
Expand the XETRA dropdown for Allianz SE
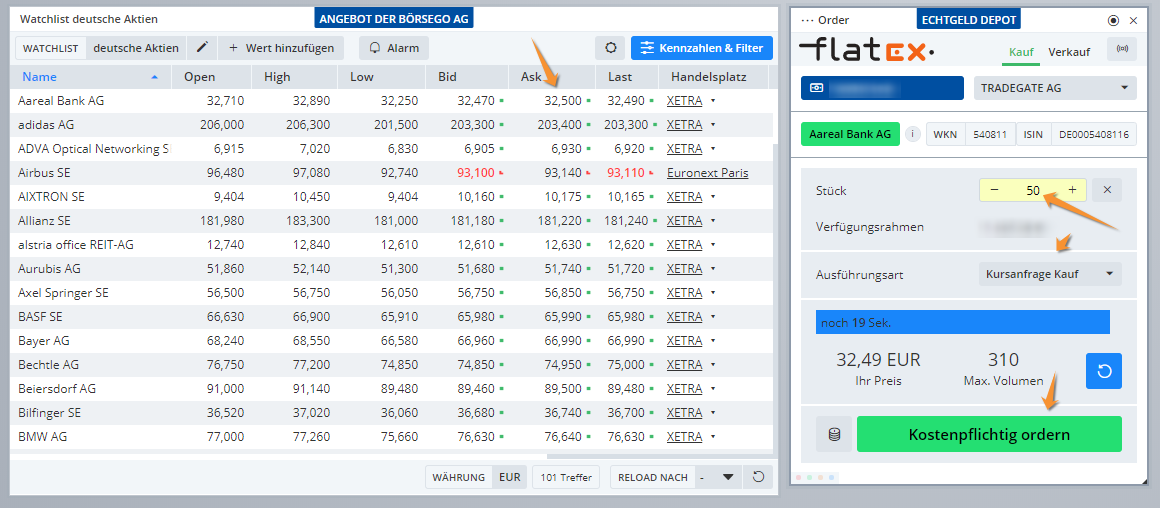[x=713, y=220]
